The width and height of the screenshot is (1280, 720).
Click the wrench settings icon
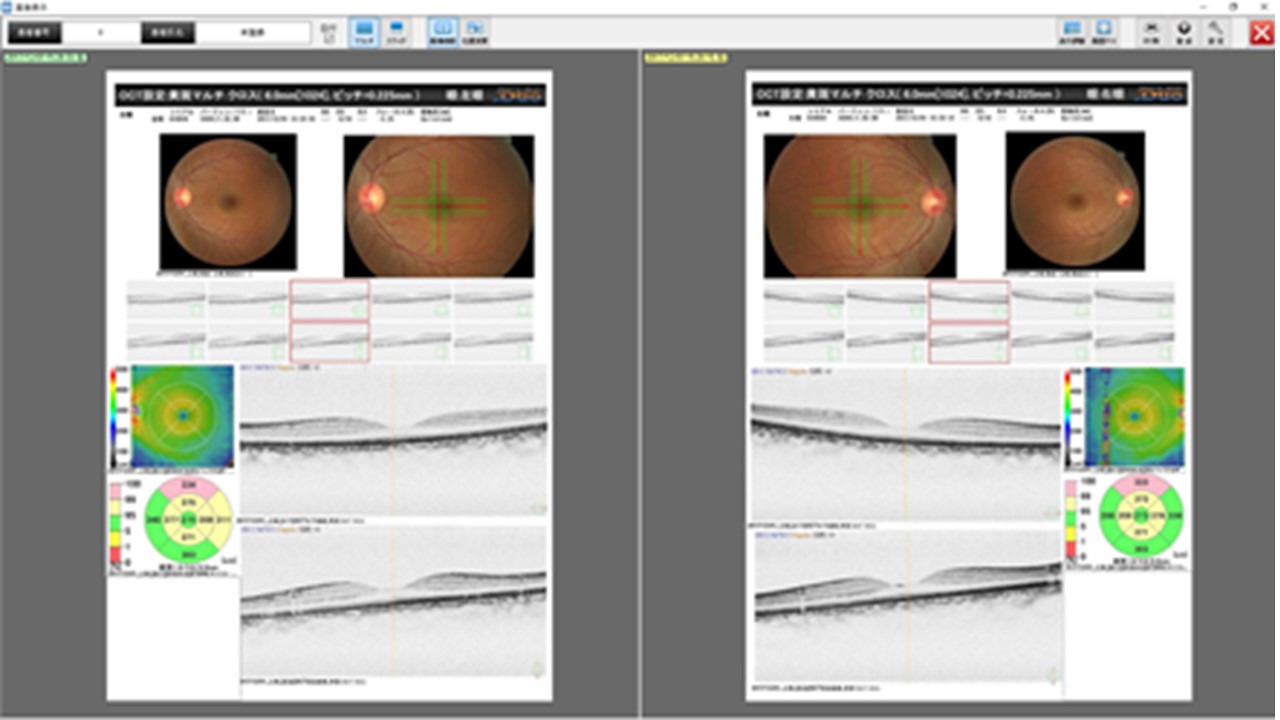(x=1215, y=32)
